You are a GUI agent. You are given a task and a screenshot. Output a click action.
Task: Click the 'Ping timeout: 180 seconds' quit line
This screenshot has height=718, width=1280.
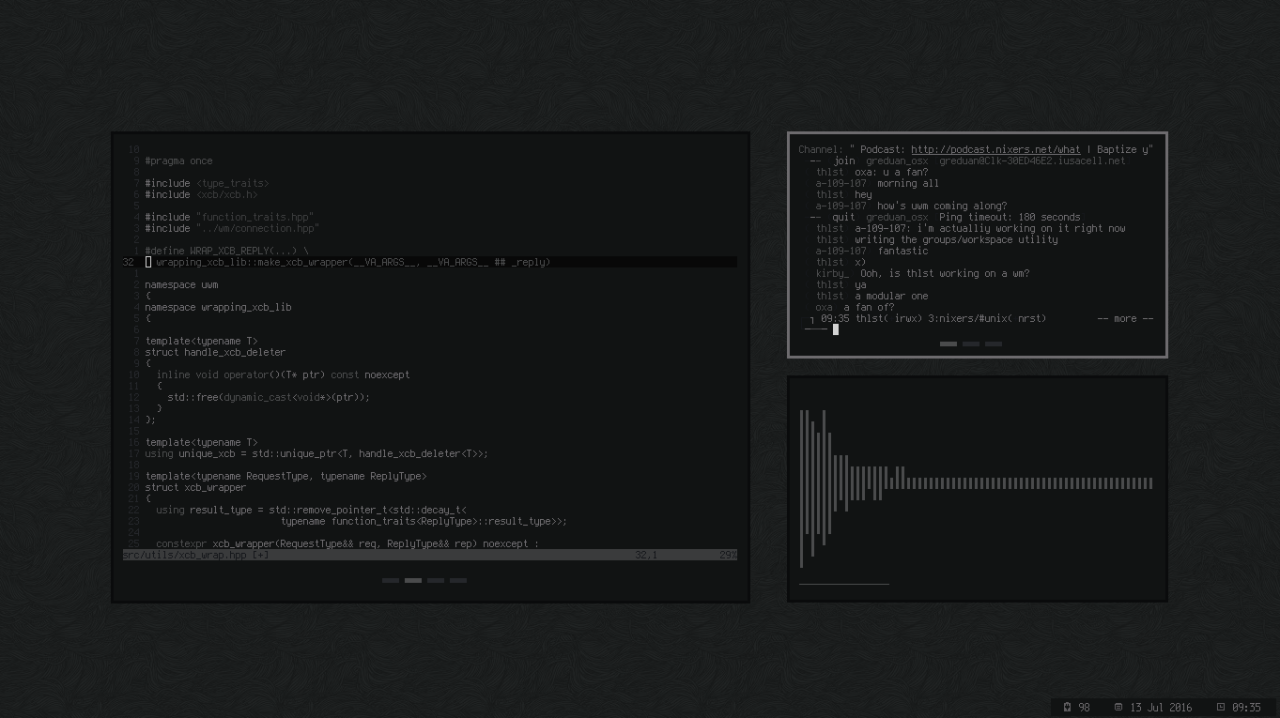tap(1009, 217)
